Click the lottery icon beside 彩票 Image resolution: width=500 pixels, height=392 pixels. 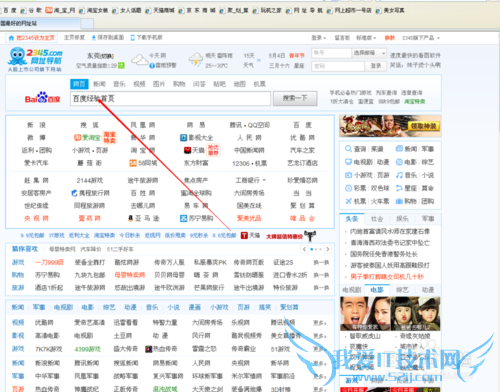tap(348, 188)
